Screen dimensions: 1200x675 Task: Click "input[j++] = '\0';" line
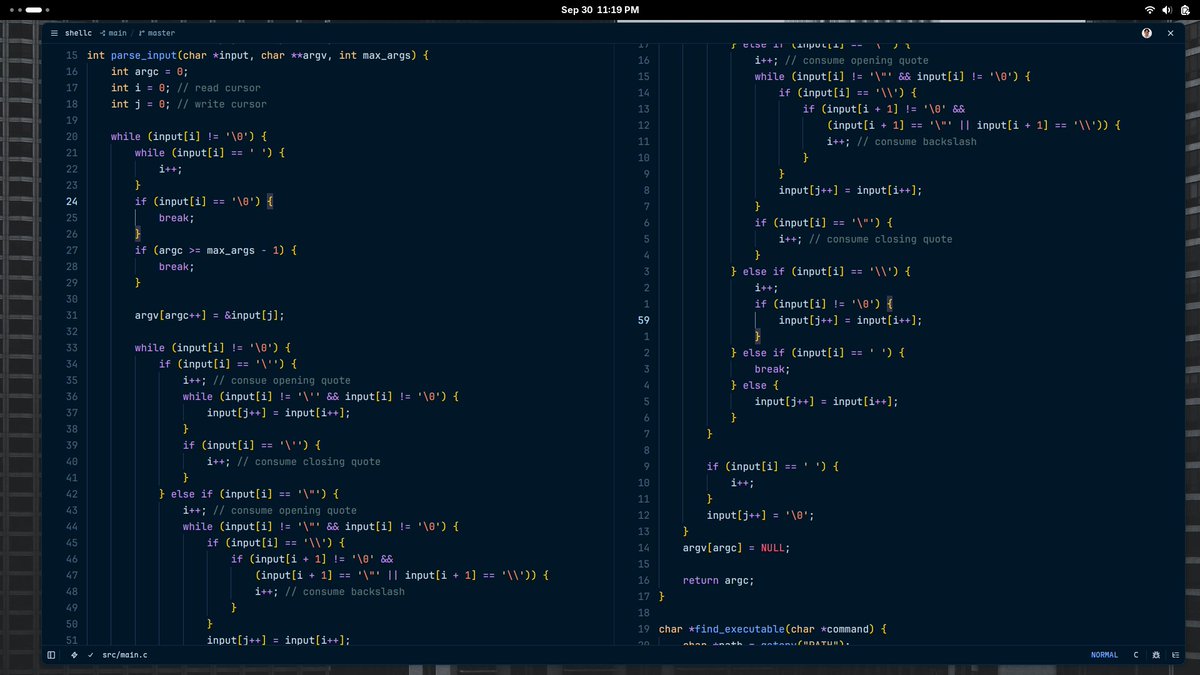tap(761, 515)
